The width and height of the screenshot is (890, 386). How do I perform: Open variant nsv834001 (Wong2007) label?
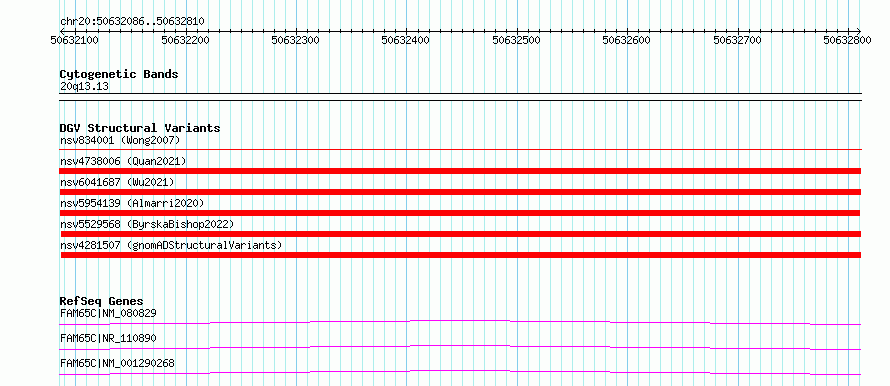(120, 140)
